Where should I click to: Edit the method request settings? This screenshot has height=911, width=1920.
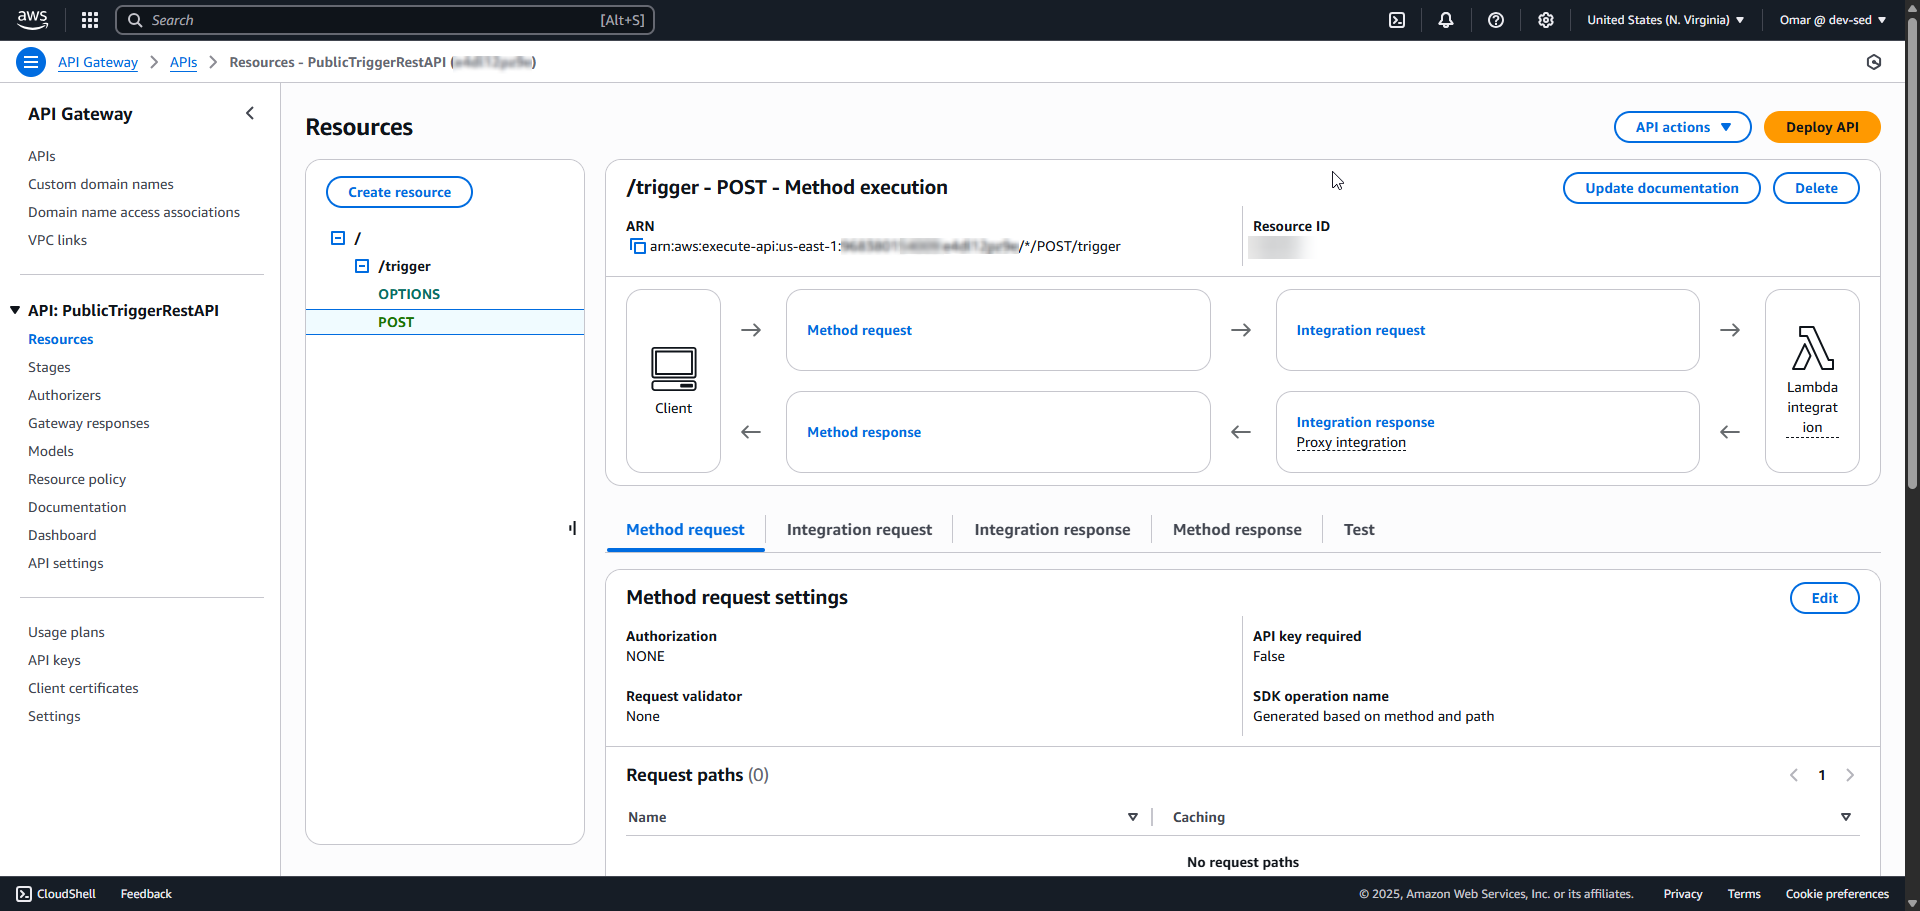coord(1824,598)
